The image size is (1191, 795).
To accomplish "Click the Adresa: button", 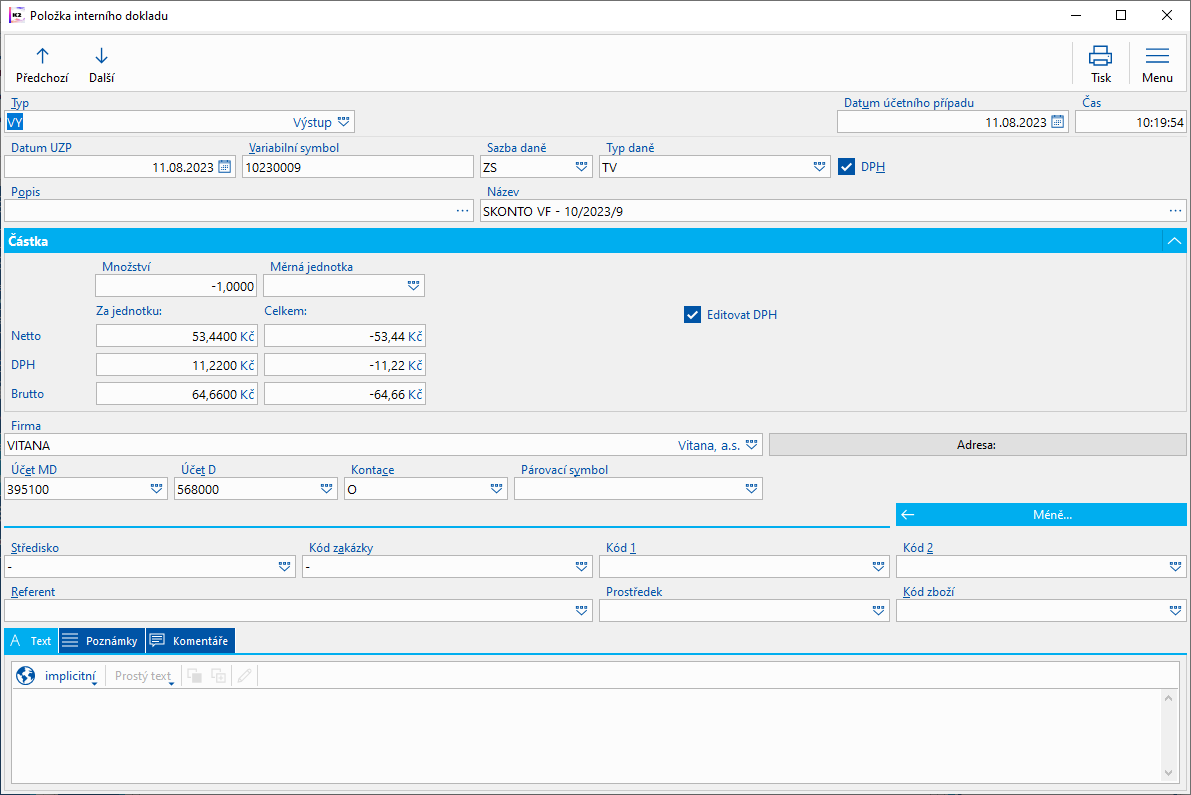I will point(978,445).
